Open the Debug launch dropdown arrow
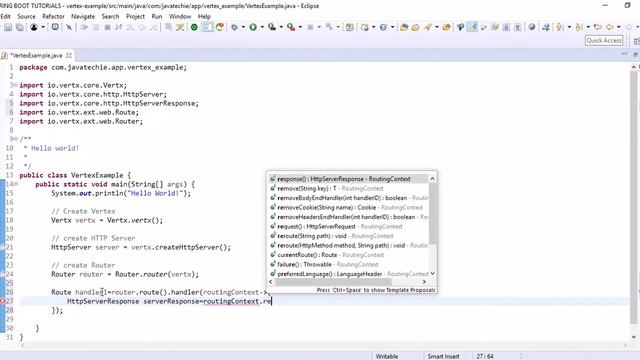 point(243,27)
